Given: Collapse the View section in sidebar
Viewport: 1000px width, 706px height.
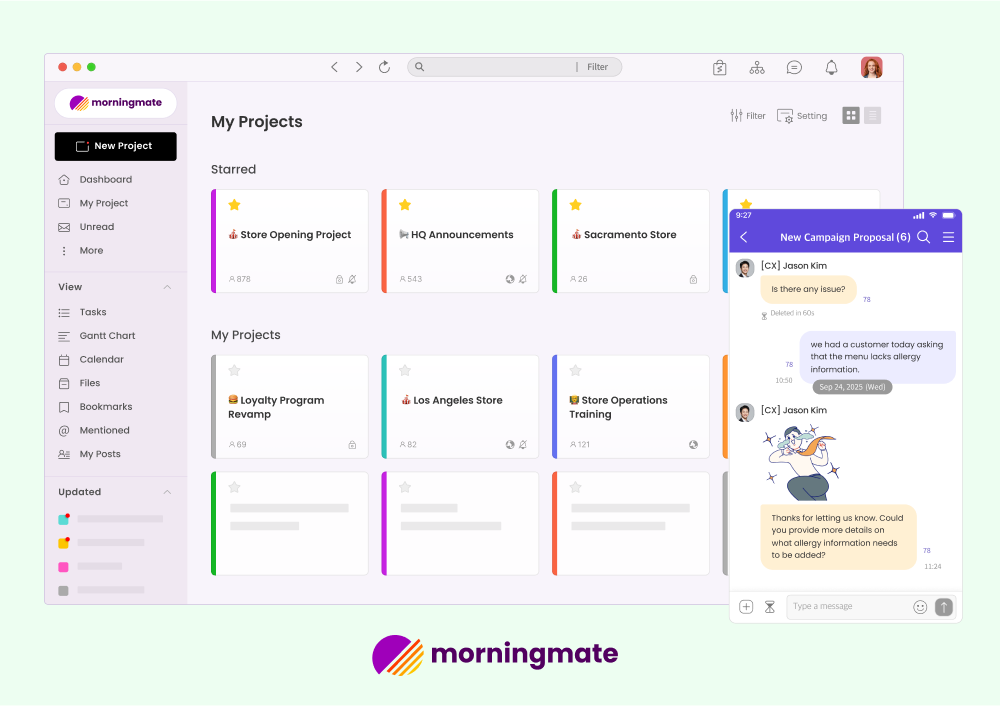Looking at the screenshot, I should (167, 287).
